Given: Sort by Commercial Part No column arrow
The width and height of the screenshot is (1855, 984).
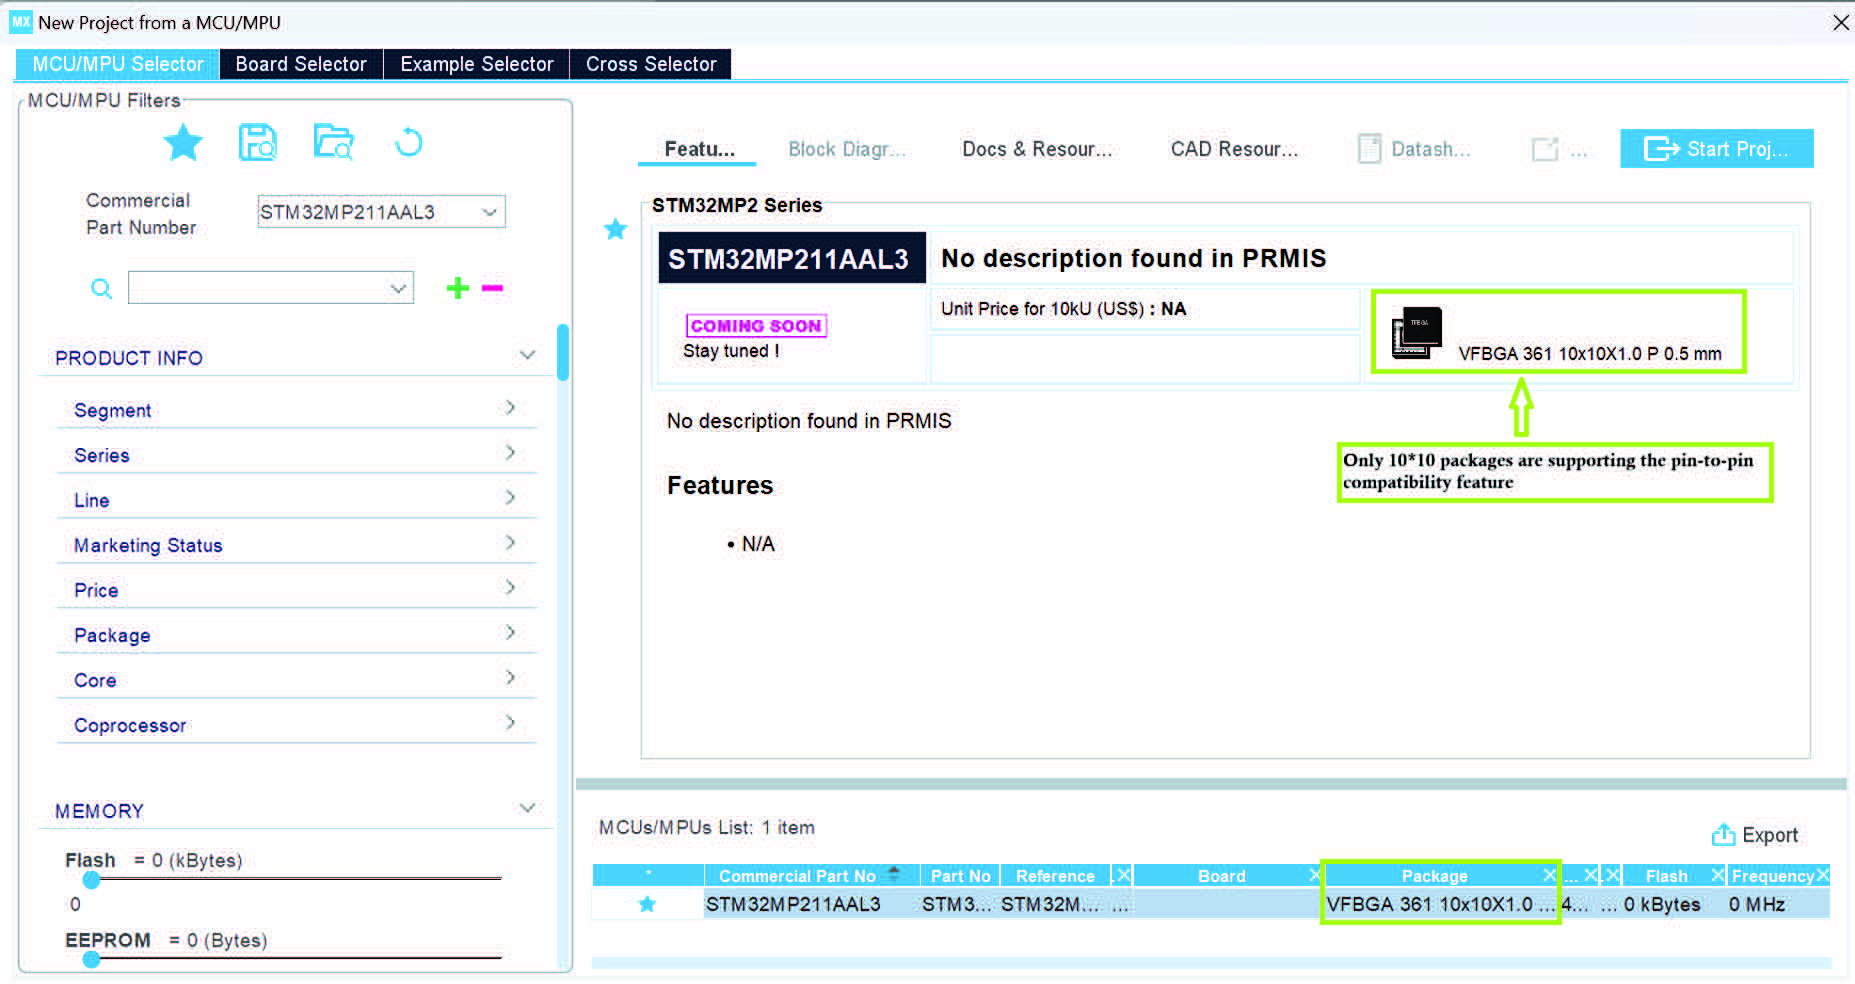Looking at the screenshot, I should [x=894, y=873].
